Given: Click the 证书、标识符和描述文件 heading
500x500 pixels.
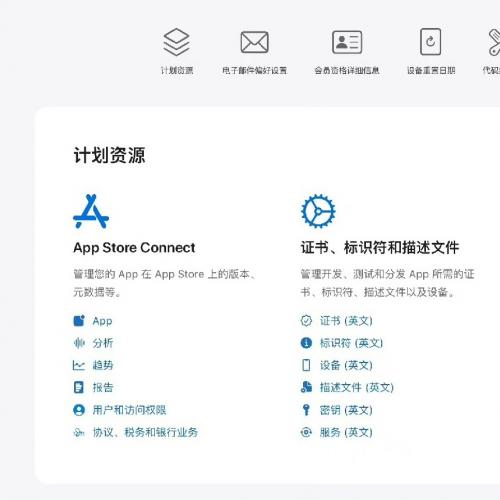Looking at the screenshot, I should [380, 248].
